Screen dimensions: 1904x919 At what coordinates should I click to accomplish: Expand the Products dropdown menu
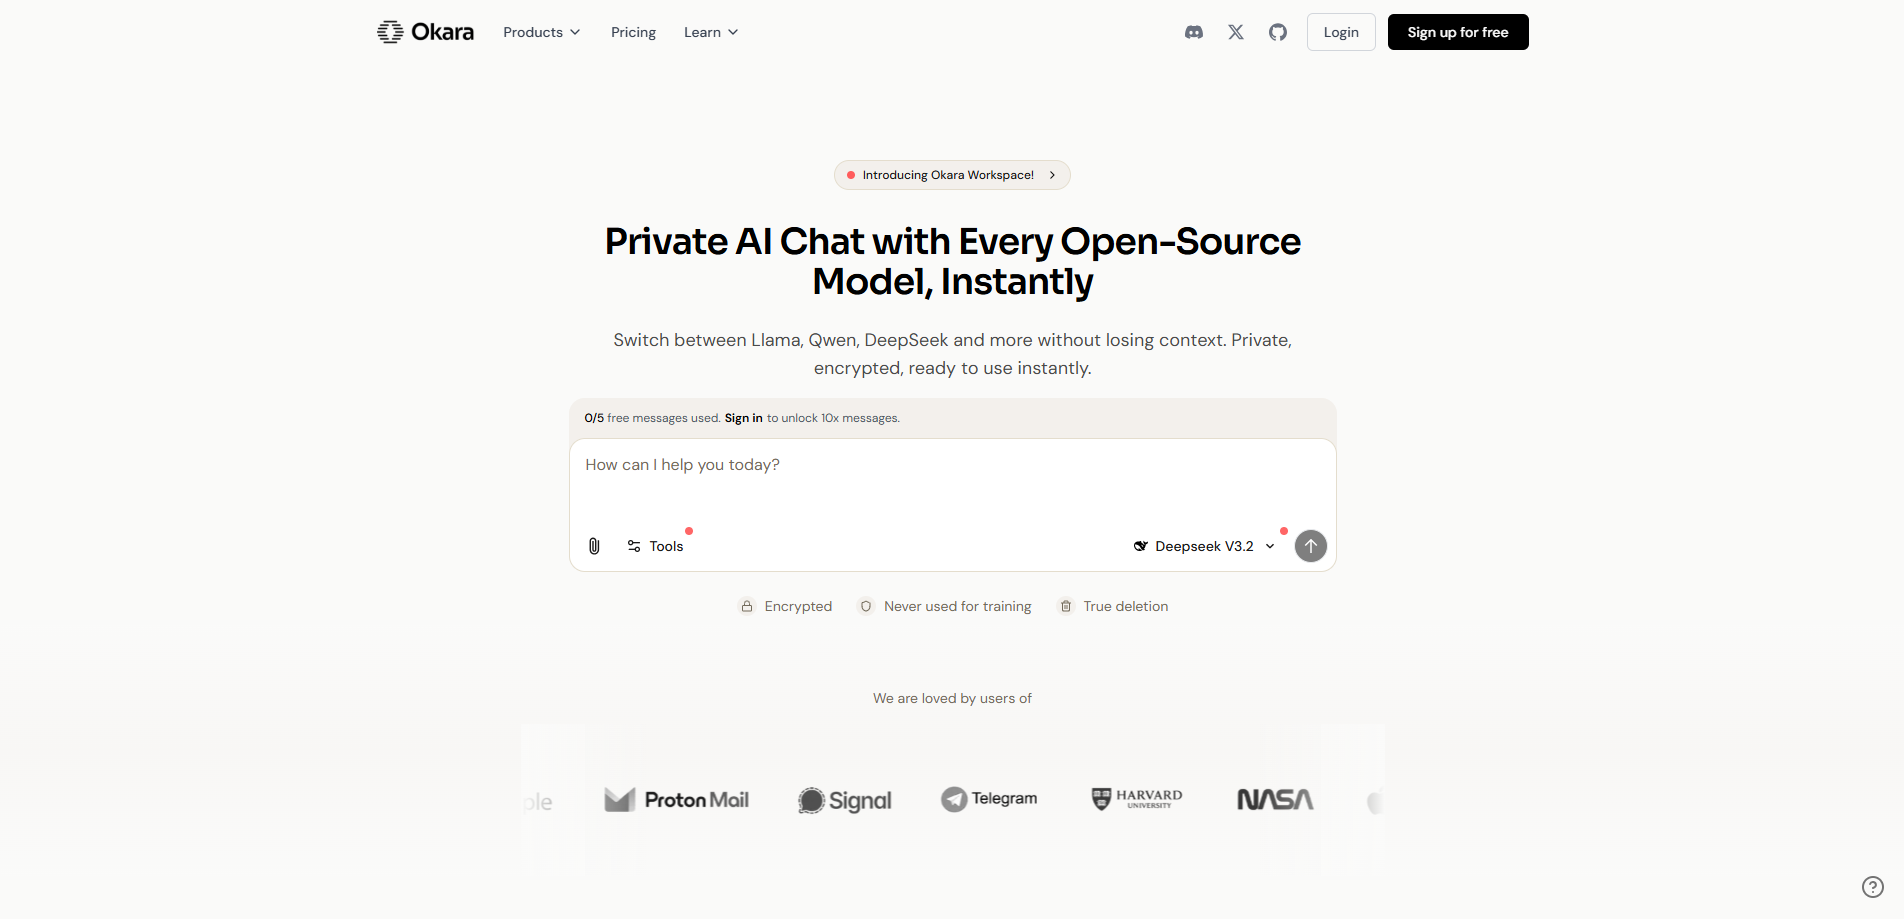[x=542, y=32]
